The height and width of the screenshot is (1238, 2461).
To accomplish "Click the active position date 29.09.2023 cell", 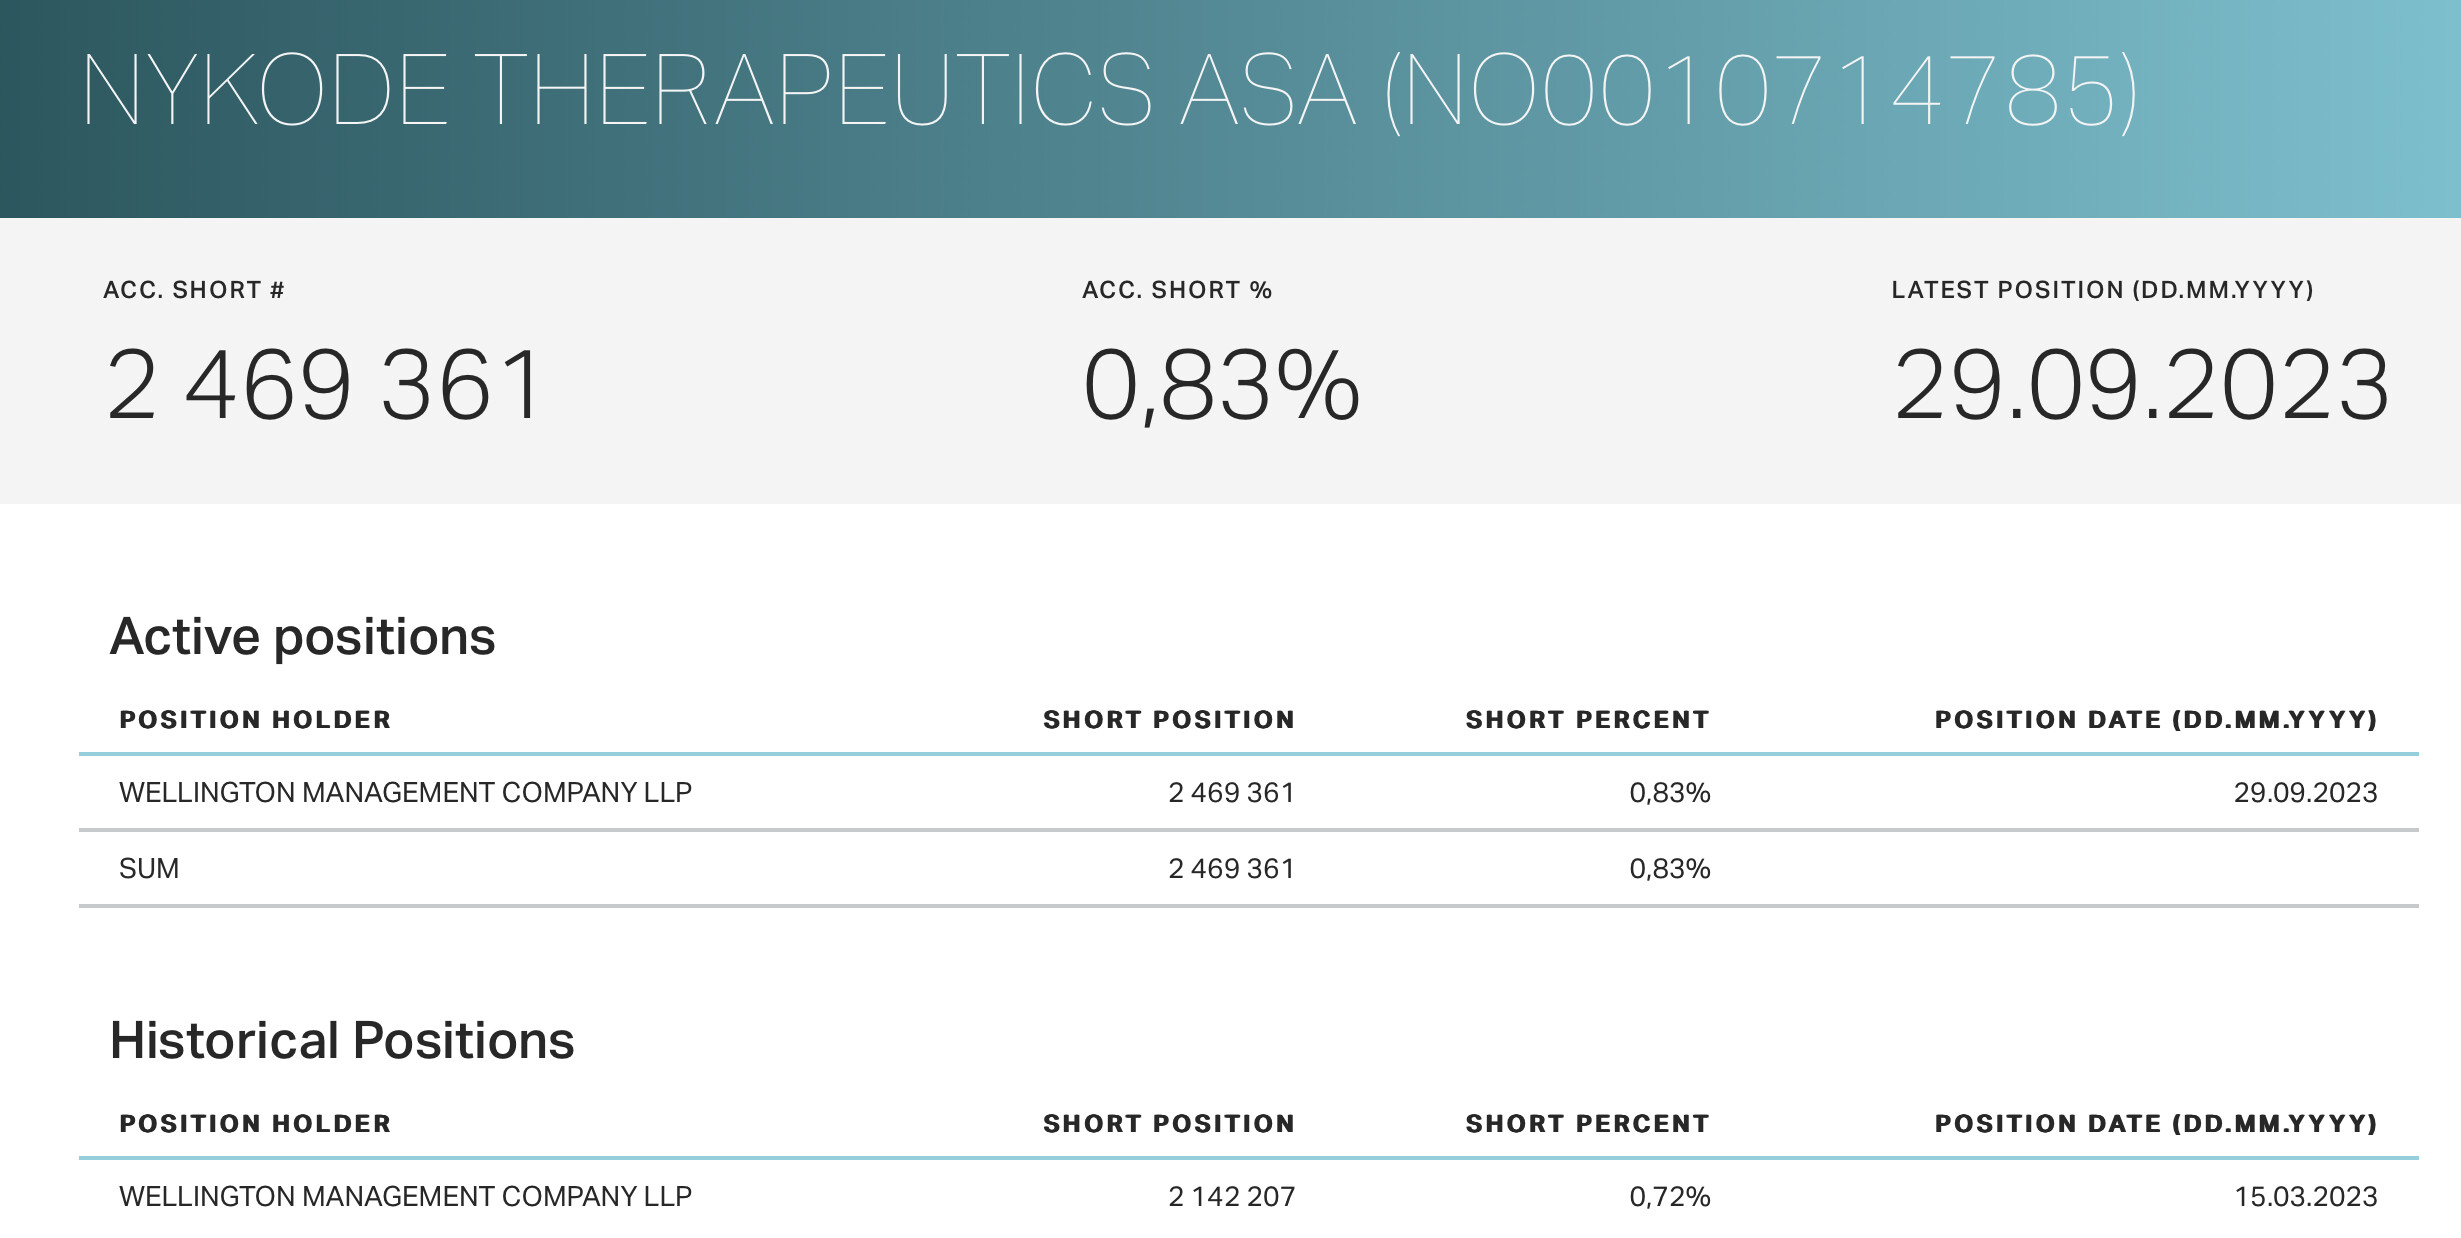I will point(2305,792).
